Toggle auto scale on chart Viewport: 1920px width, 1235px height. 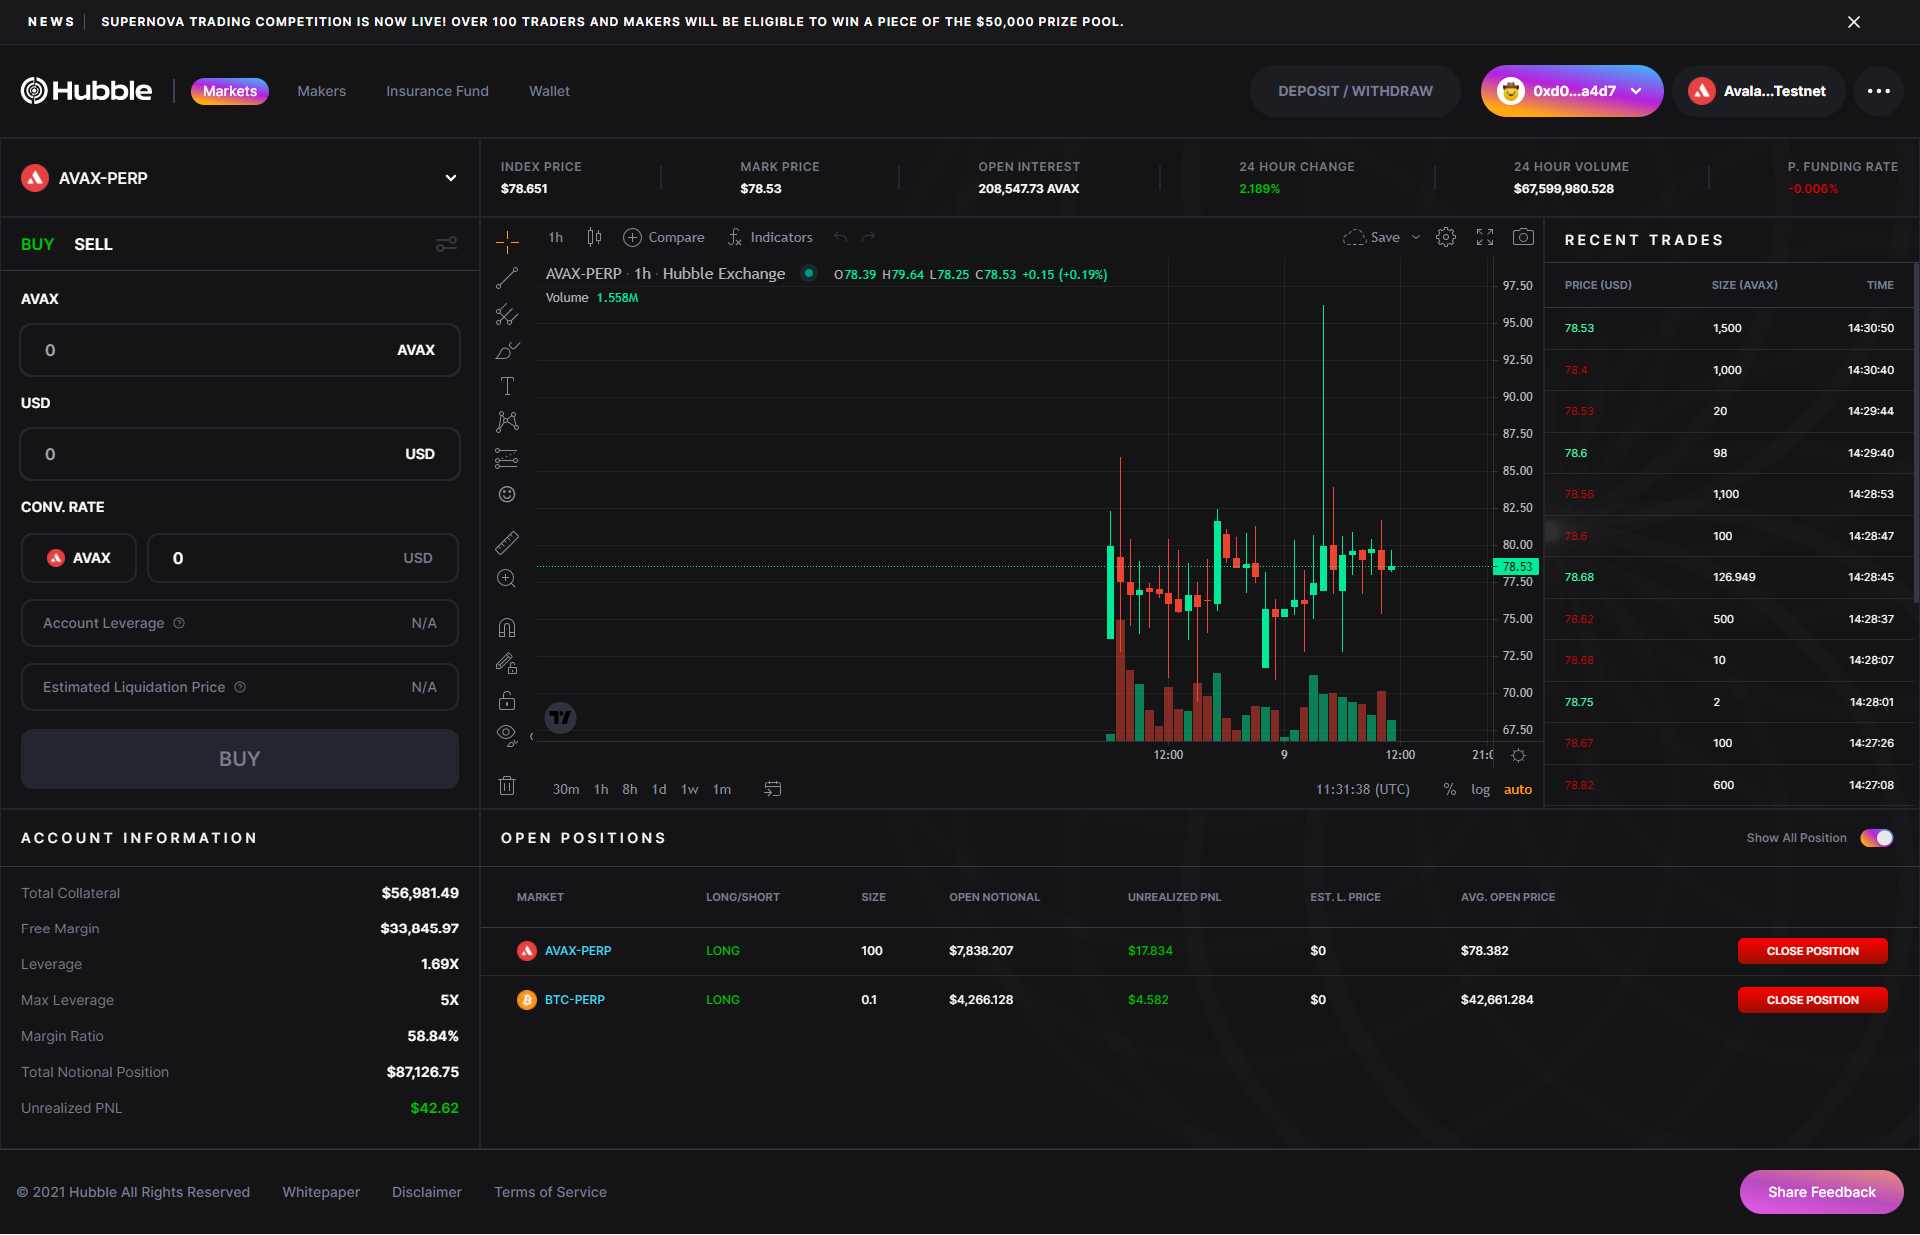[1518, 789]
